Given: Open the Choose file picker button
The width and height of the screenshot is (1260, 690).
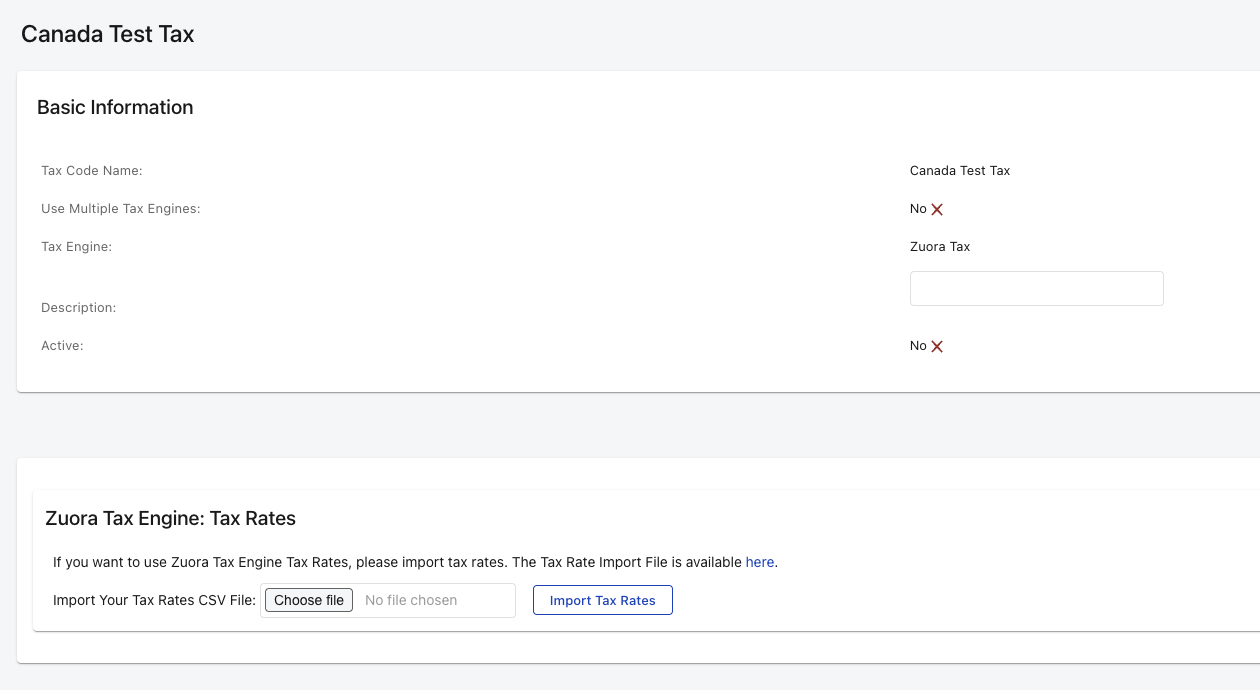Looking at the screenshot, I should pyautogui.click(x=309, y=600).
